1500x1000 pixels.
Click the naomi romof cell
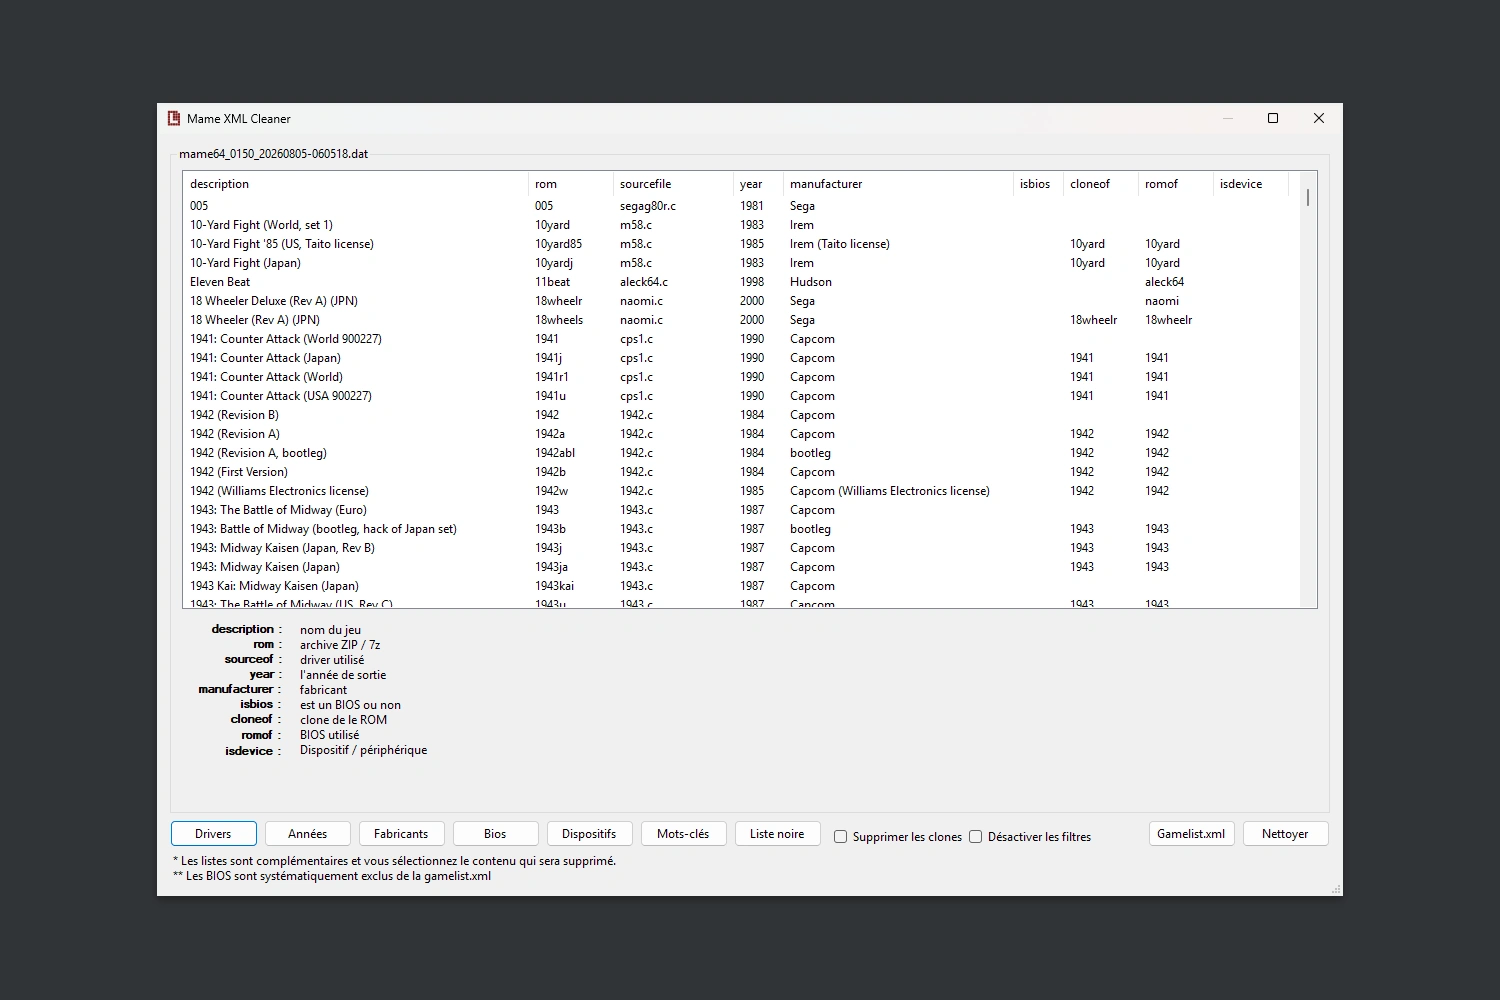click(x=1162, y=301)
